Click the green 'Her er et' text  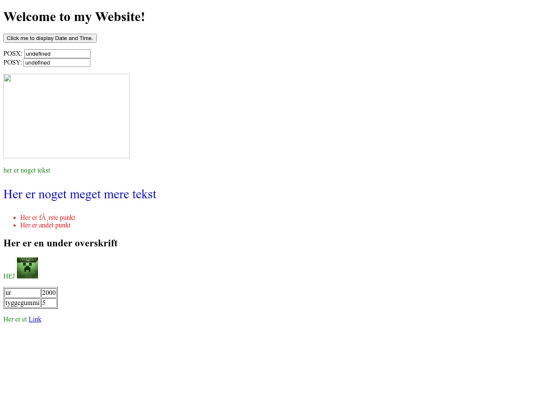[15, 319]
